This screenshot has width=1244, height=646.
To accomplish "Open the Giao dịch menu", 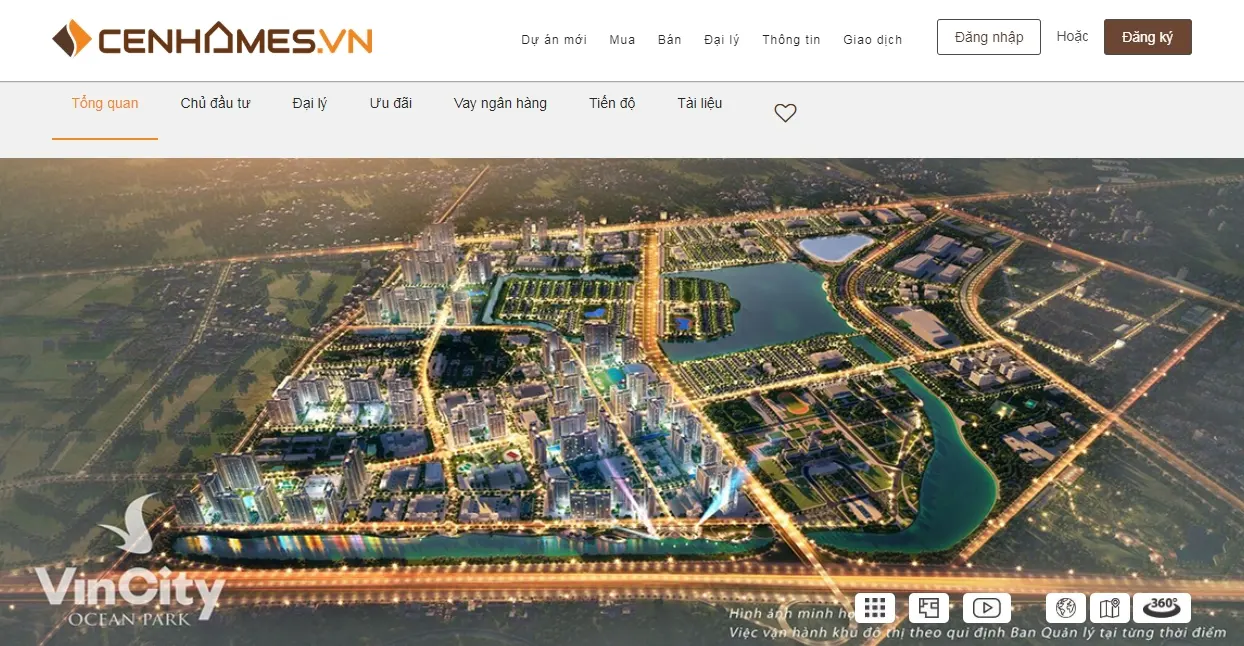I will [x=873, y=40].
